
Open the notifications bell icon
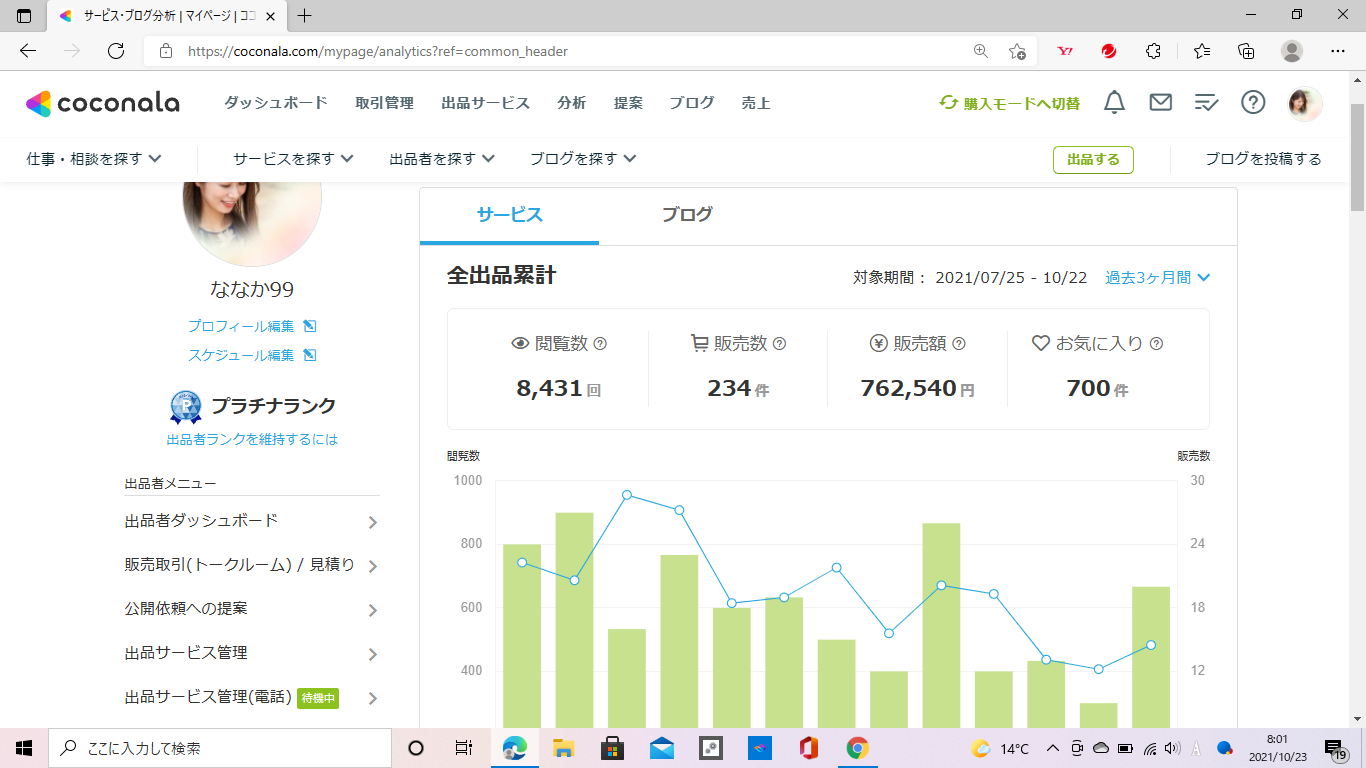coord(1114,102)
